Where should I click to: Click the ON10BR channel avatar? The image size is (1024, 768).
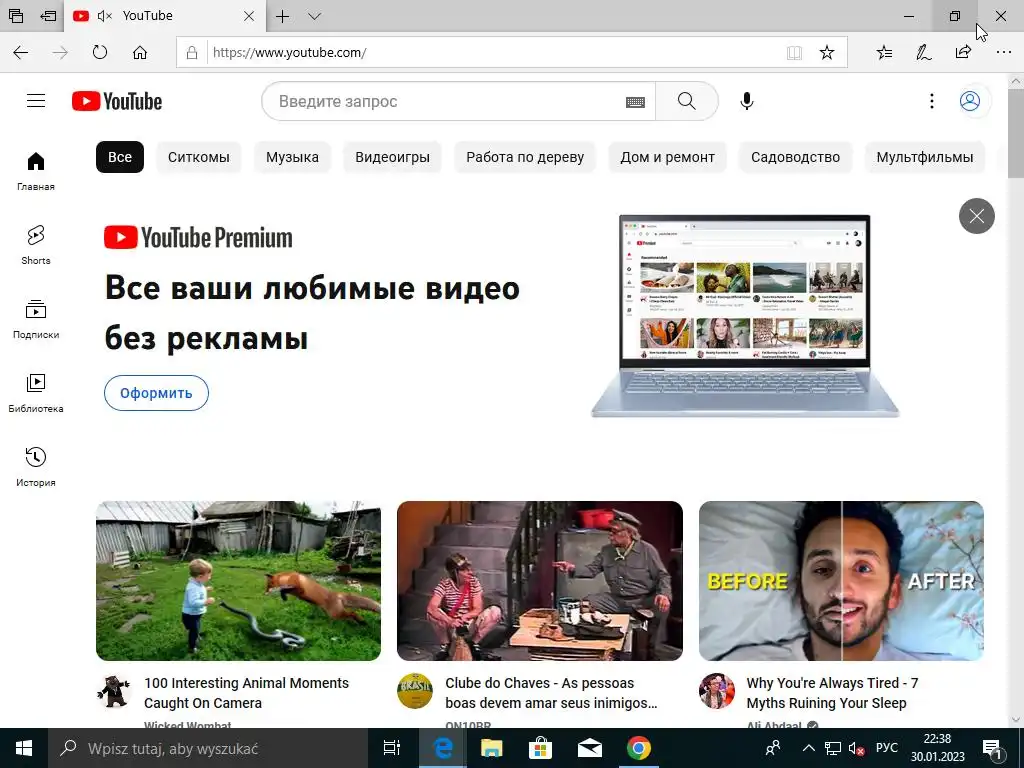(x=415, y=691)
